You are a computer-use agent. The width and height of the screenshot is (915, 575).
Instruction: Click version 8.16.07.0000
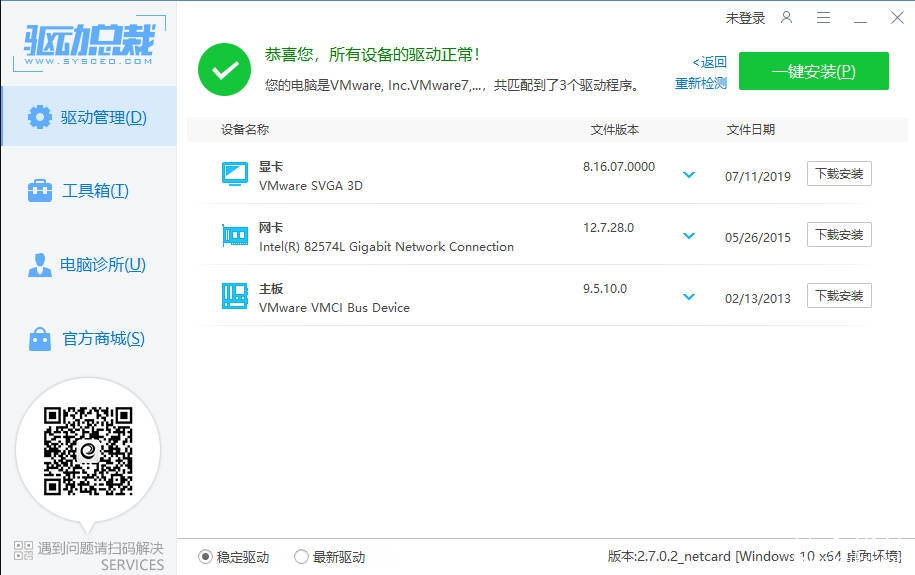click(x=619, y=167)
